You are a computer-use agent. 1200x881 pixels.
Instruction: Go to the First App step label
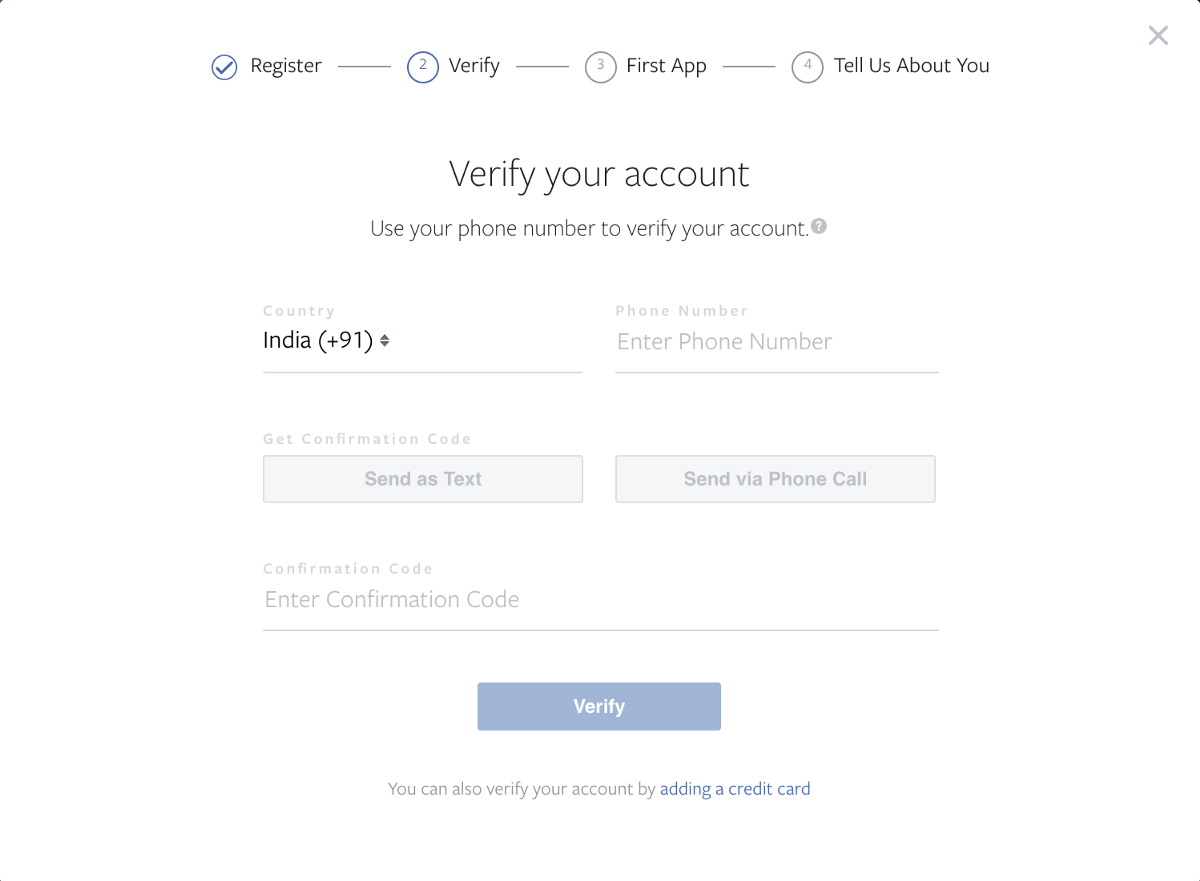(666, 66)
